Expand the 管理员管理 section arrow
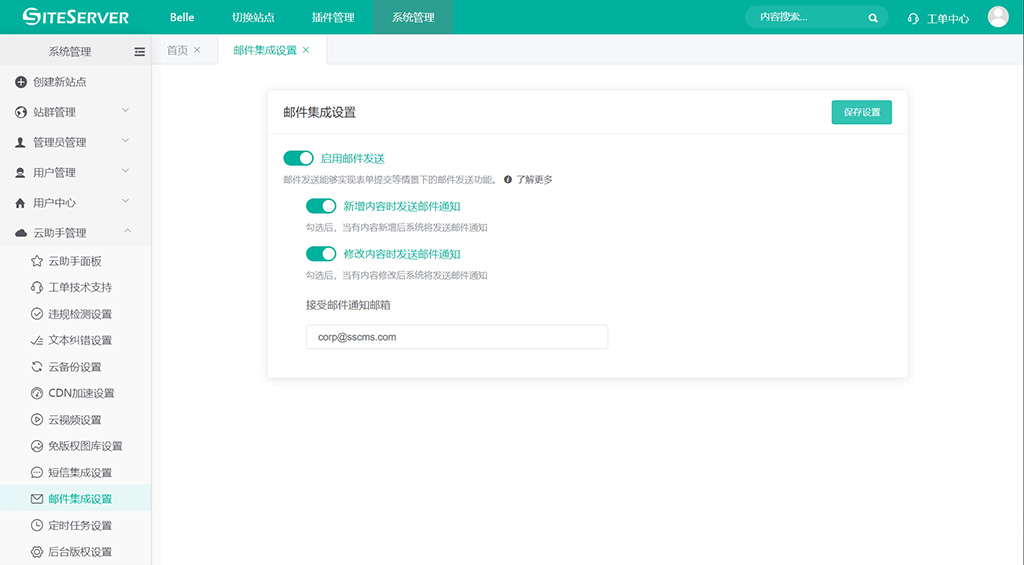The height and width of the screenshot is (565, 1024). pyautogui.click(x=125, y=141)
